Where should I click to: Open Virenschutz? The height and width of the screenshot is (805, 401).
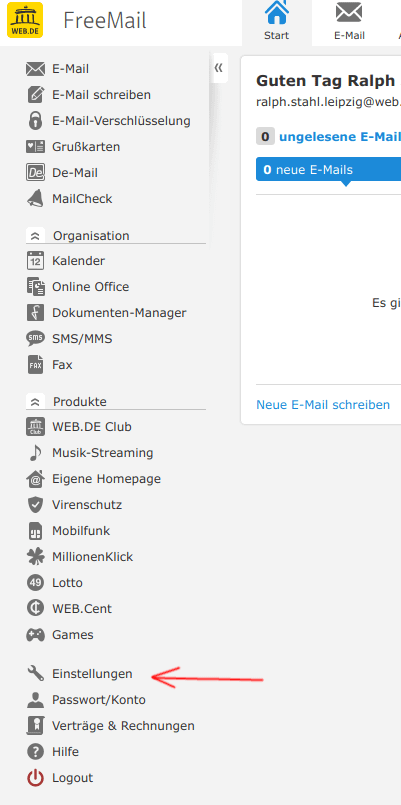coord(87,505)
